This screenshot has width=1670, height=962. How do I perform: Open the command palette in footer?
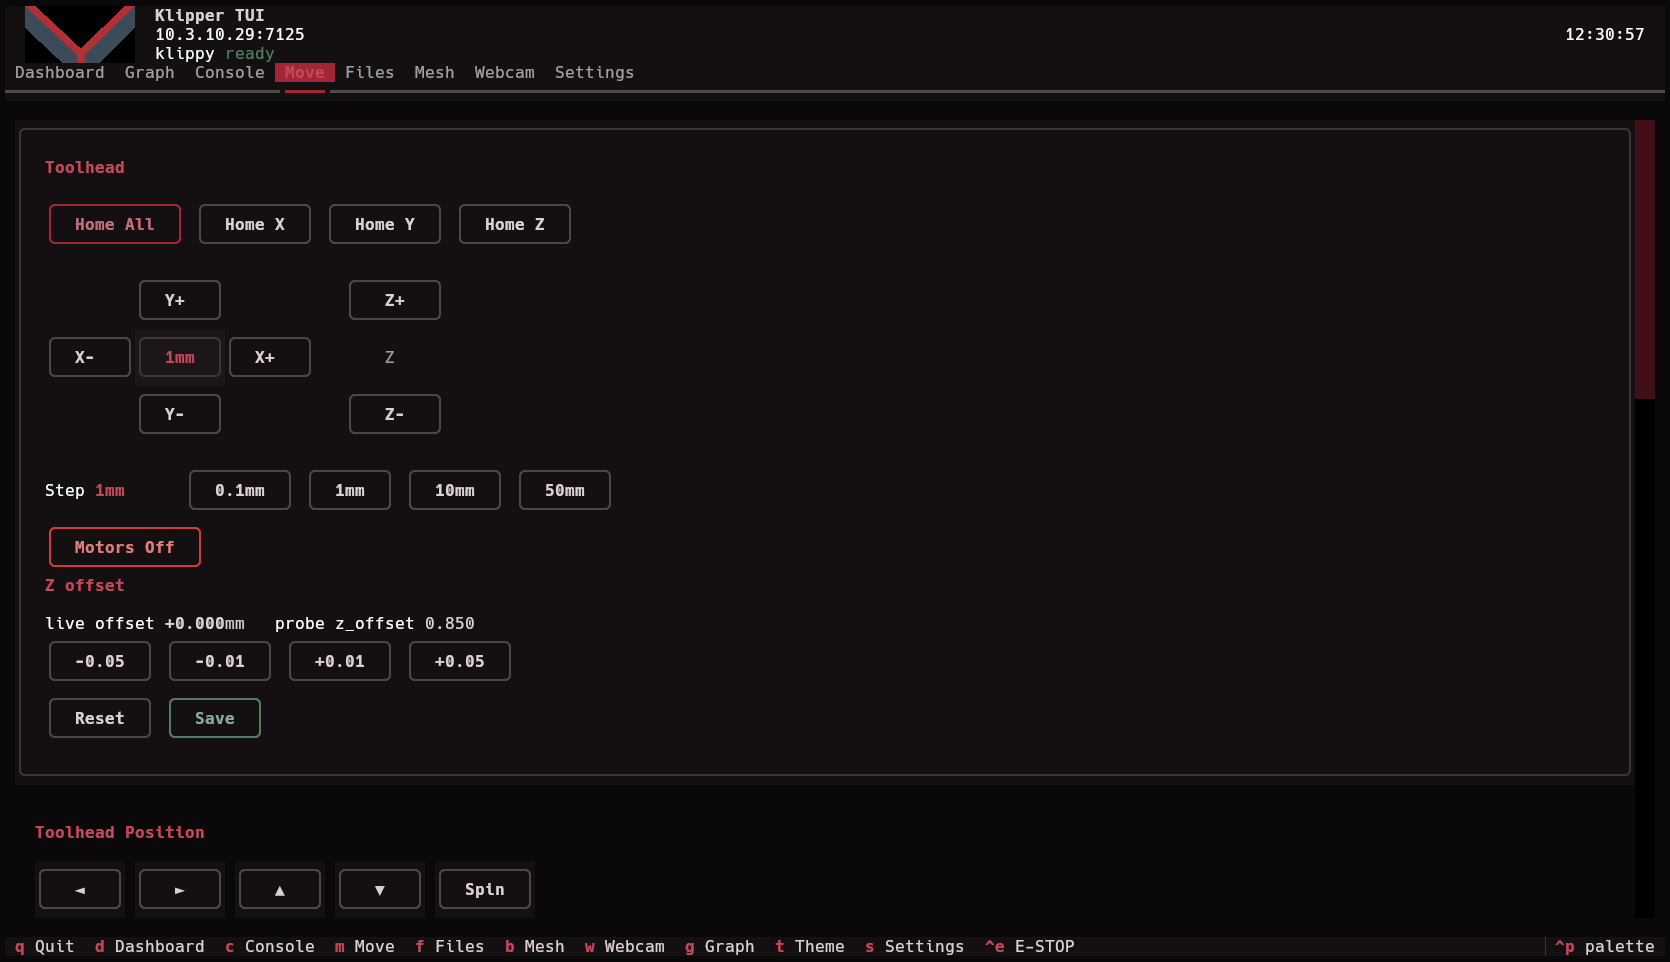(1605, 946)
